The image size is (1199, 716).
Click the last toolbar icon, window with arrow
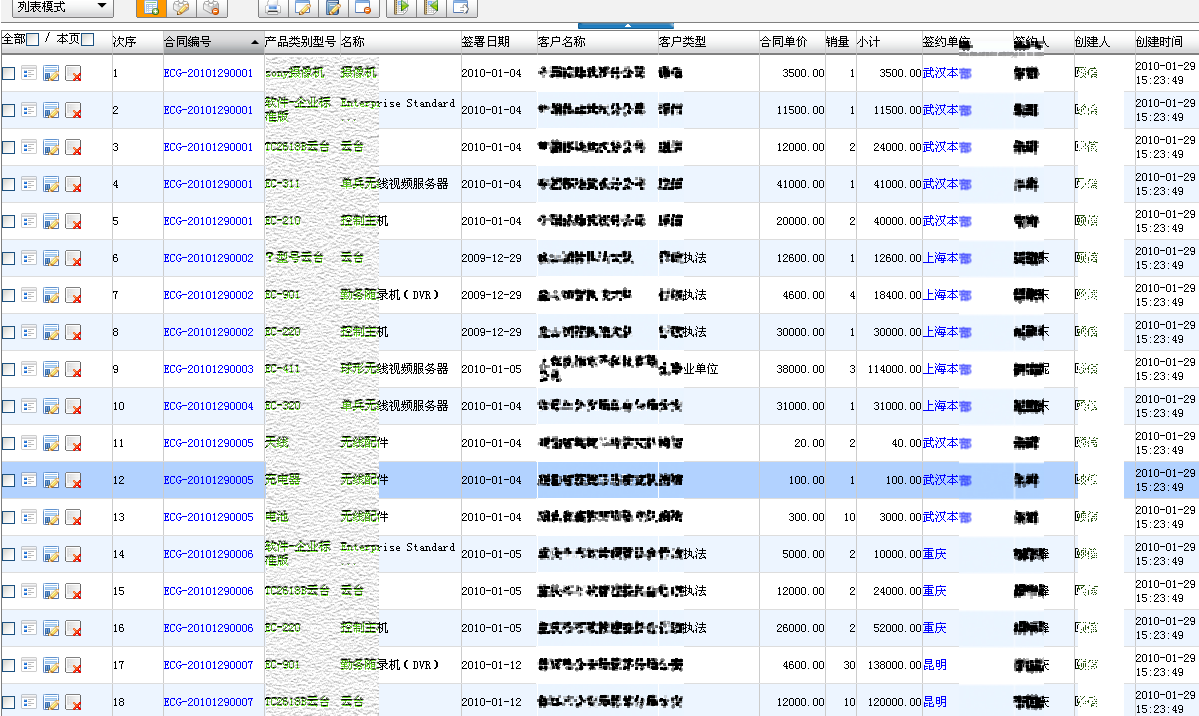click(462, 8)
